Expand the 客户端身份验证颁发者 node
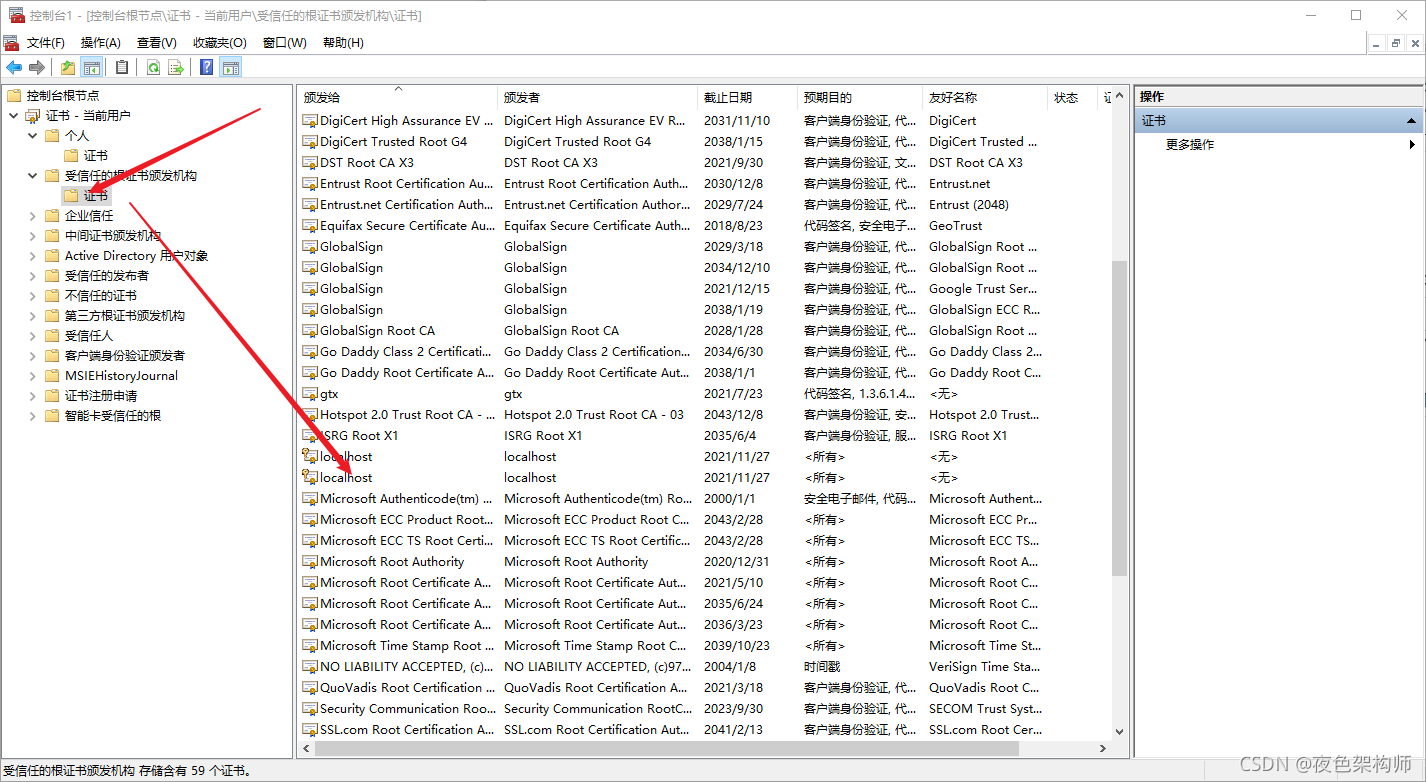 33,355
